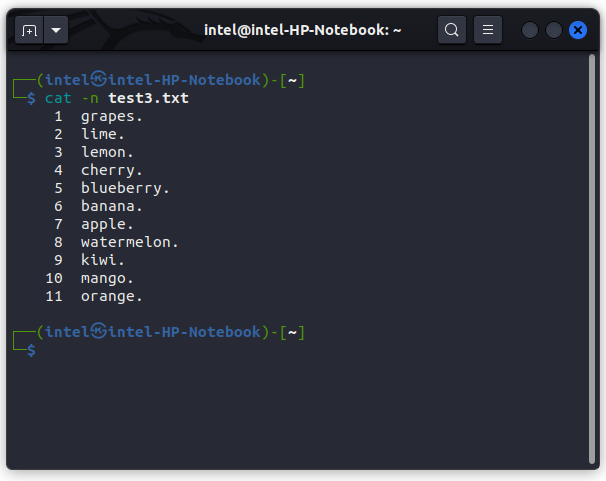606x481 pixels.
Task: Open the terminal search magnifier
Action: pyautogui.click(x=451, y=30)
